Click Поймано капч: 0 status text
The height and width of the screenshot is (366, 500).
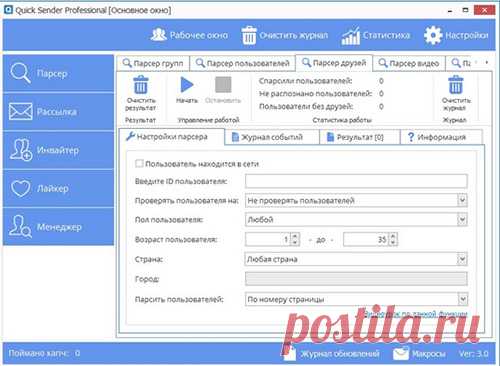pos(44,353)
